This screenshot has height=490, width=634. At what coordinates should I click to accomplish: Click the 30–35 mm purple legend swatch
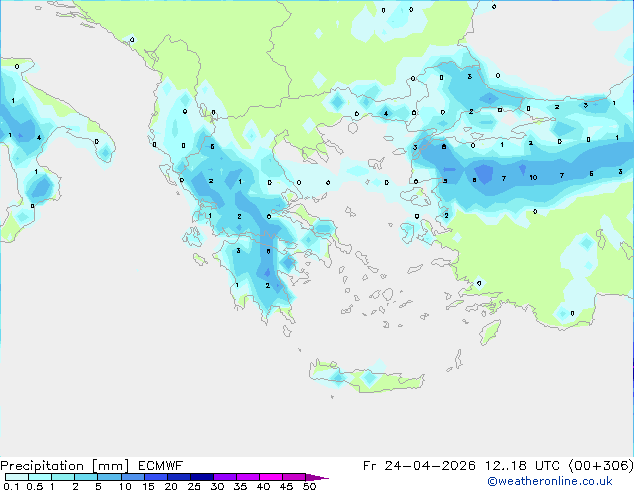225,477
